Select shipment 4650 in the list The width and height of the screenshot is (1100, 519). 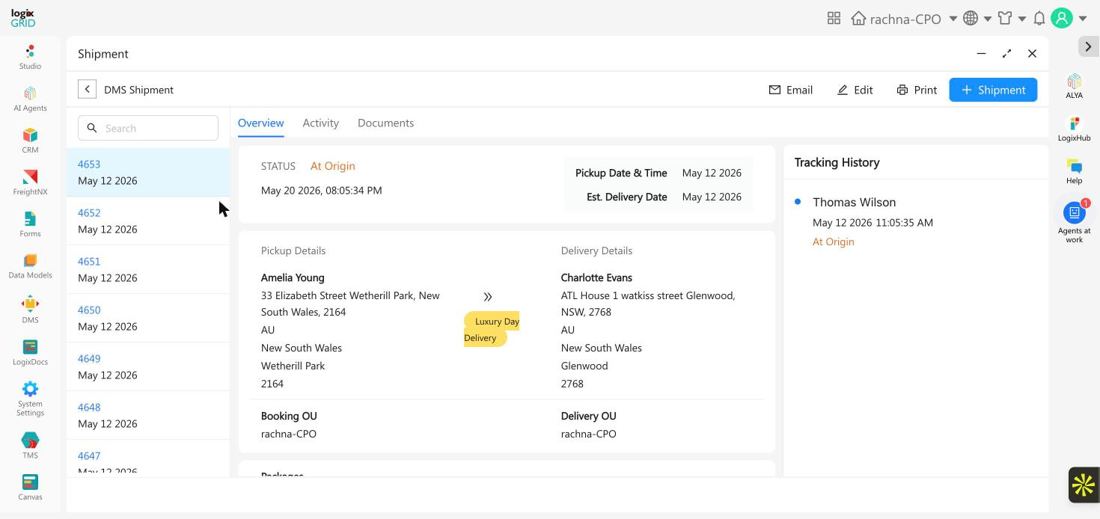(148, 318)
